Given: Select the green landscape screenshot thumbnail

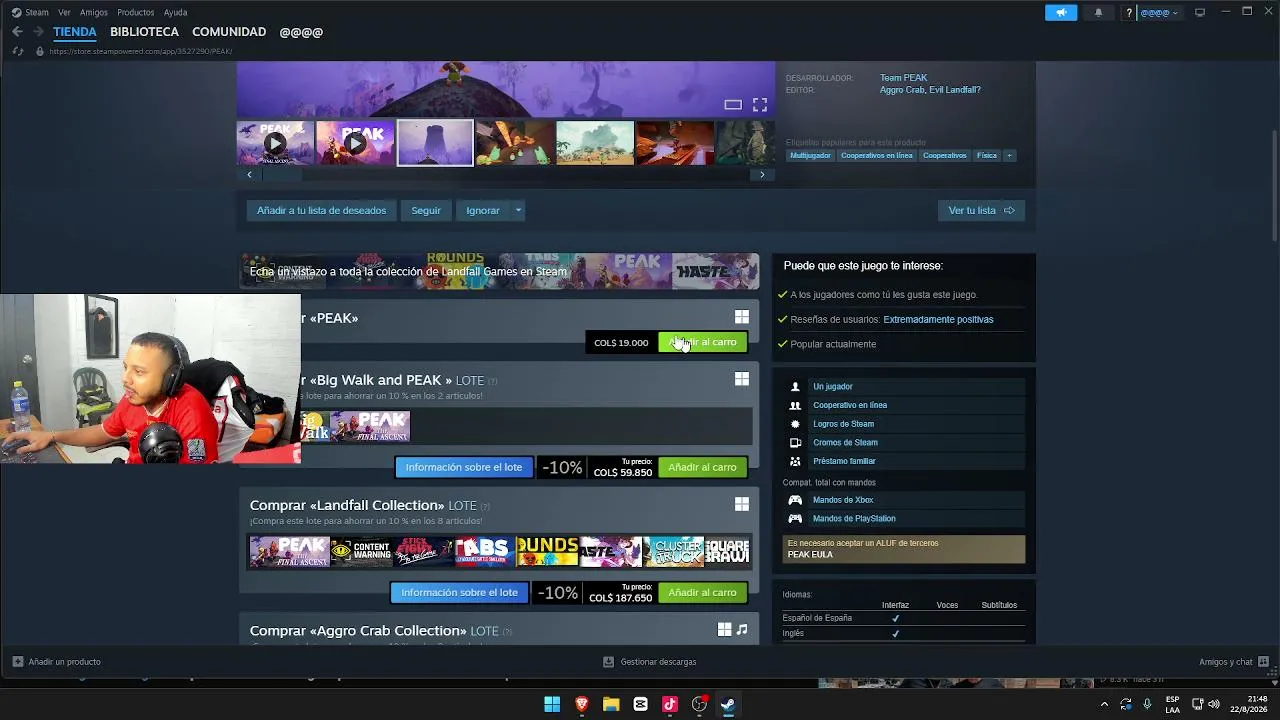Looking at the screenshot, I should point(595,143).
